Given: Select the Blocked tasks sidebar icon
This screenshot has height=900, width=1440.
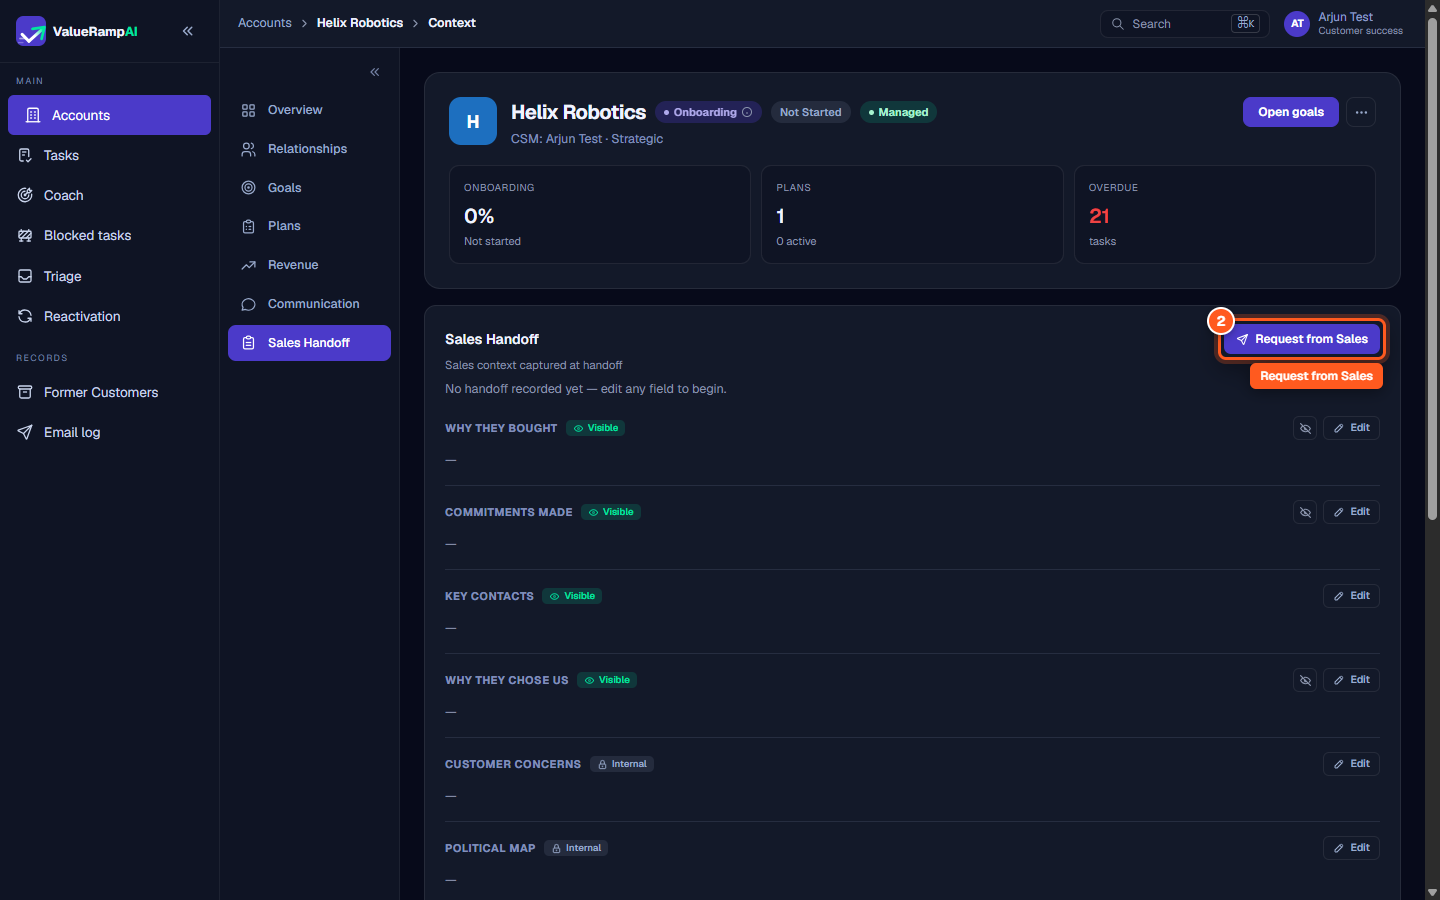Looking at the screenshot, I should (25, 235).
